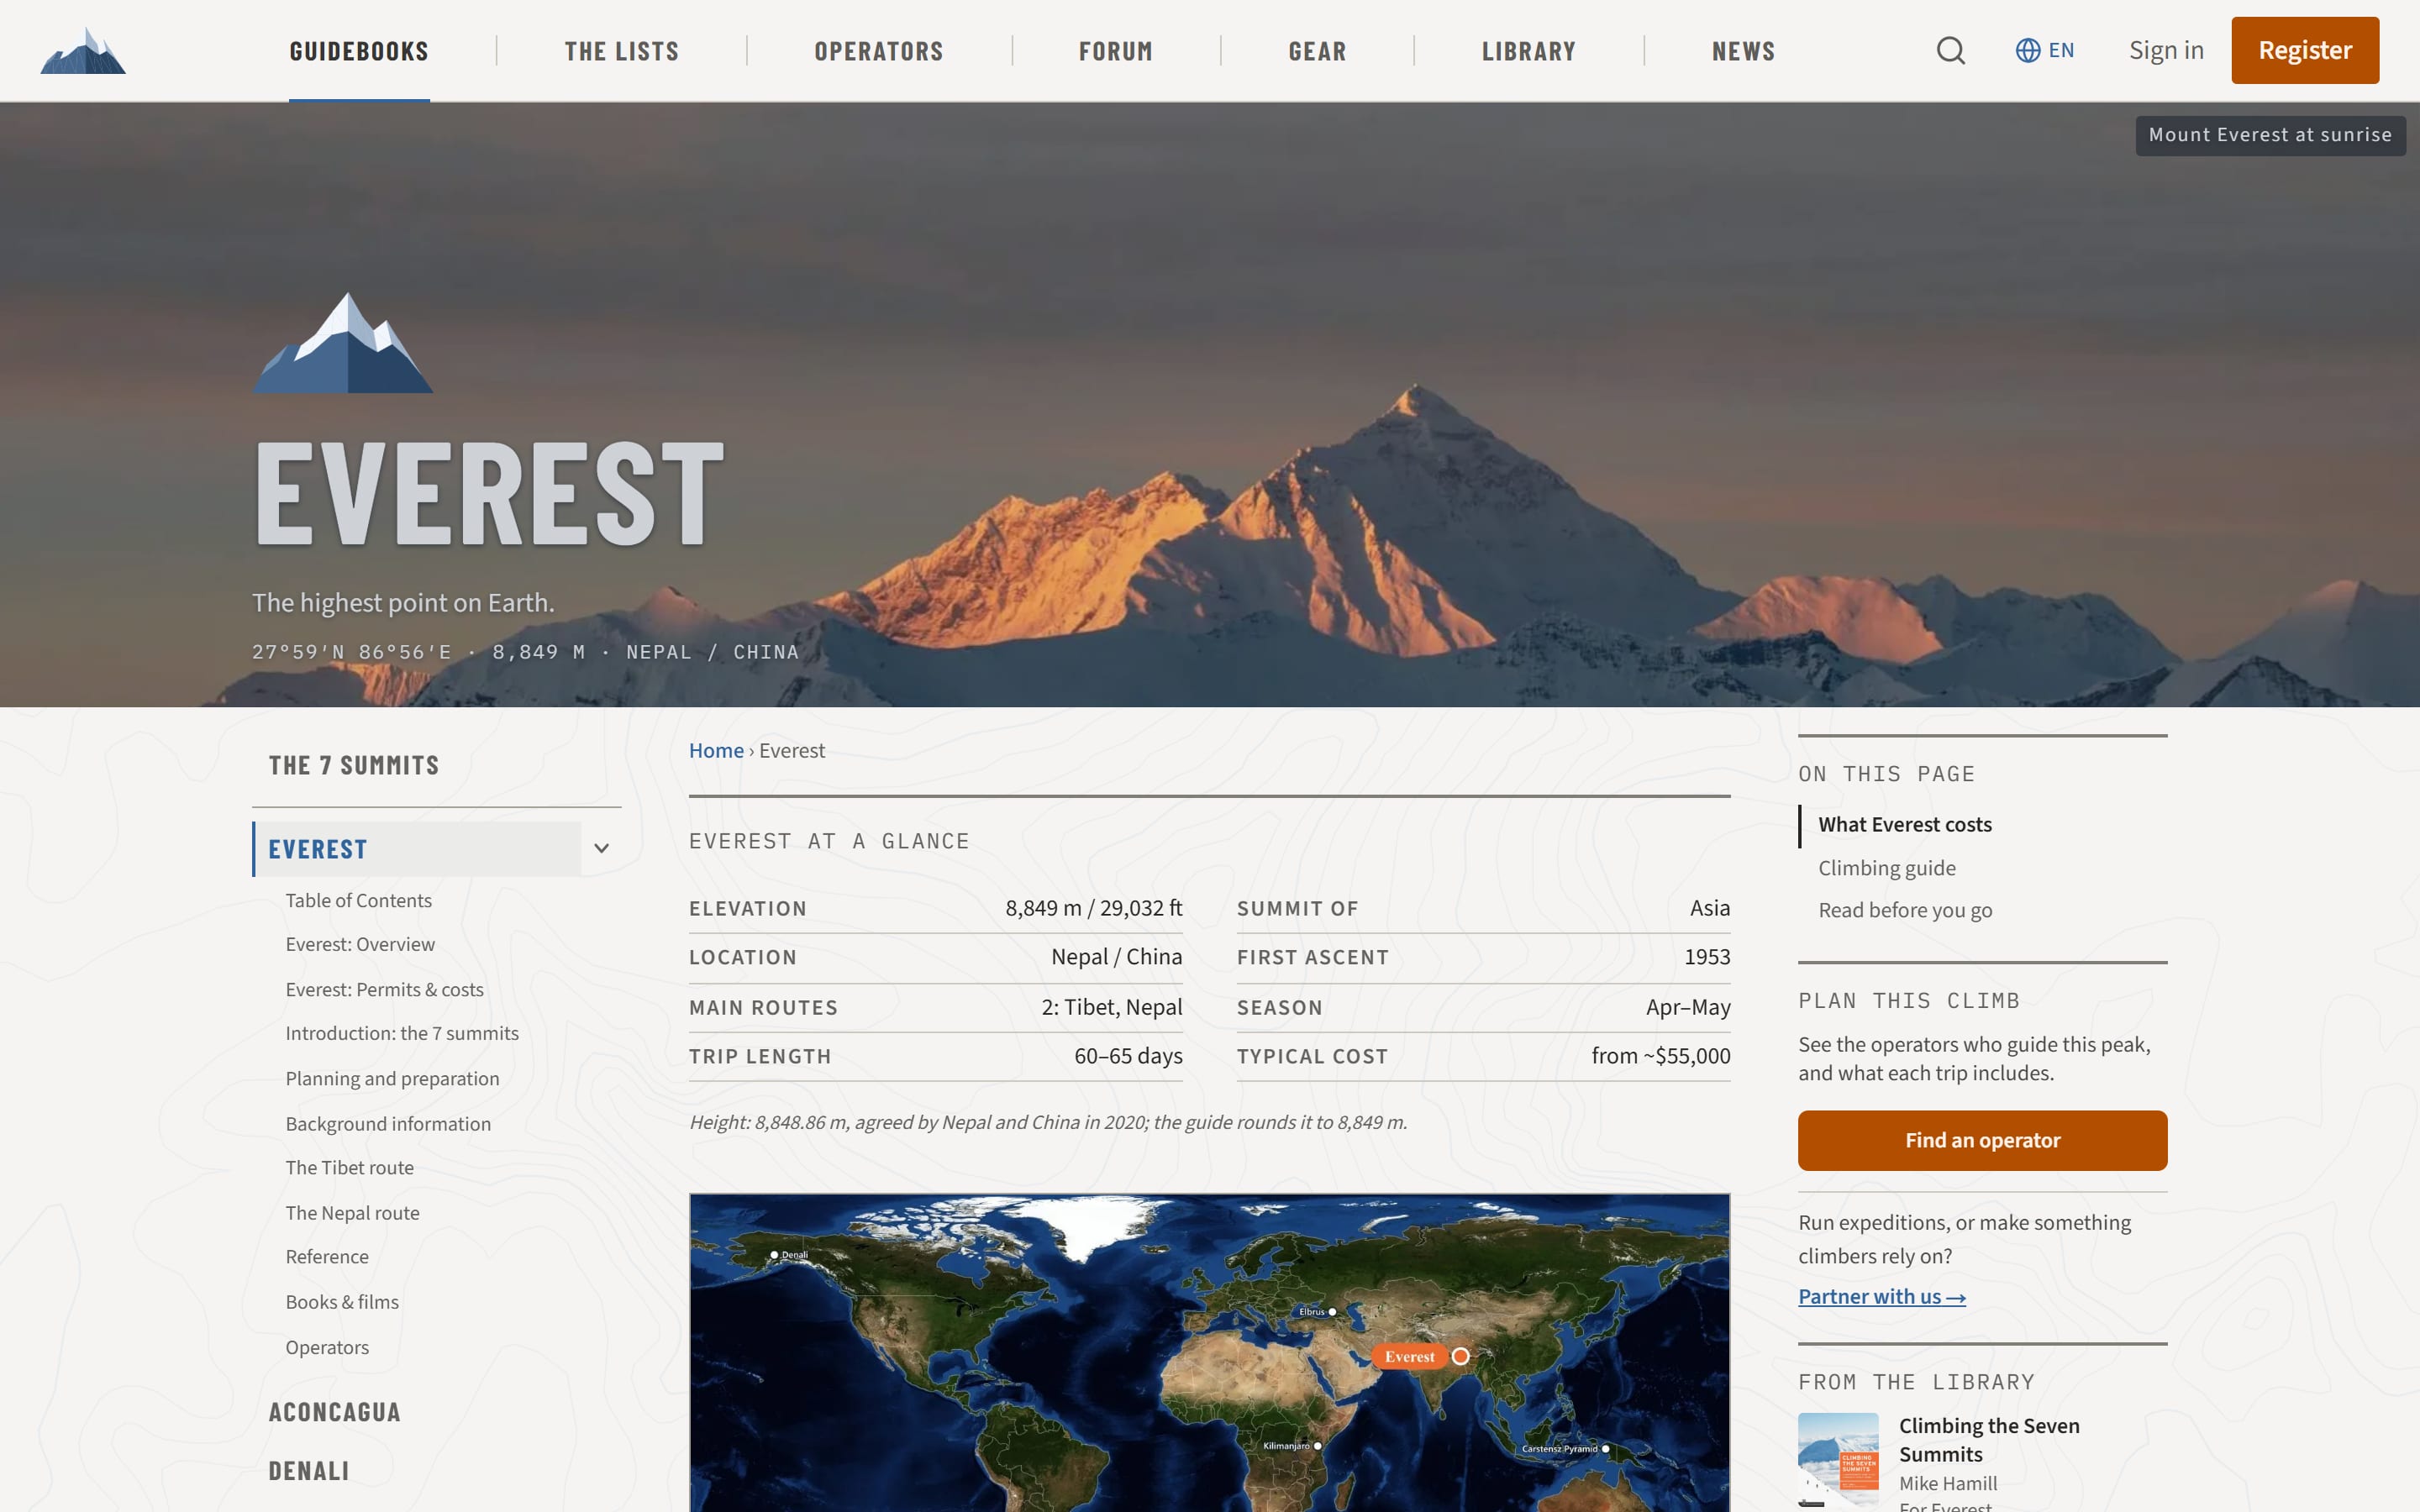Open Operators entry under Everest sidebar
This screenshot has height=1512, width=2420.
[x=327, y=1347]
